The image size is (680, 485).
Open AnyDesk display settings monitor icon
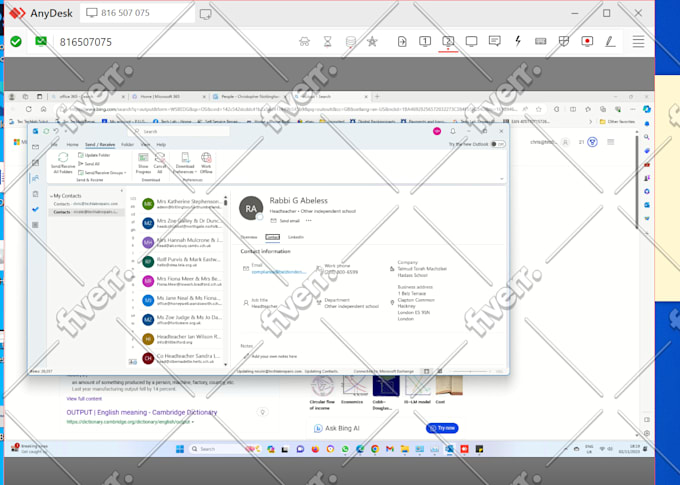pos(471,41)
